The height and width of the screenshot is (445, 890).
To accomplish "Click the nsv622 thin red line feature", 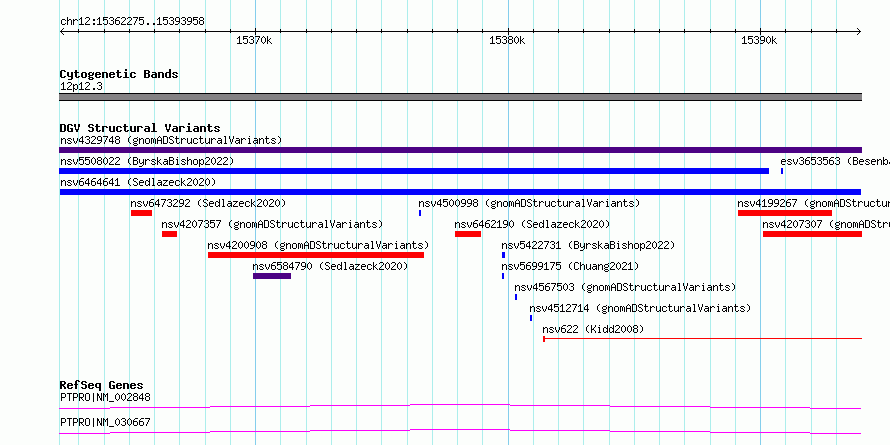I will click(x=702, y=339).
